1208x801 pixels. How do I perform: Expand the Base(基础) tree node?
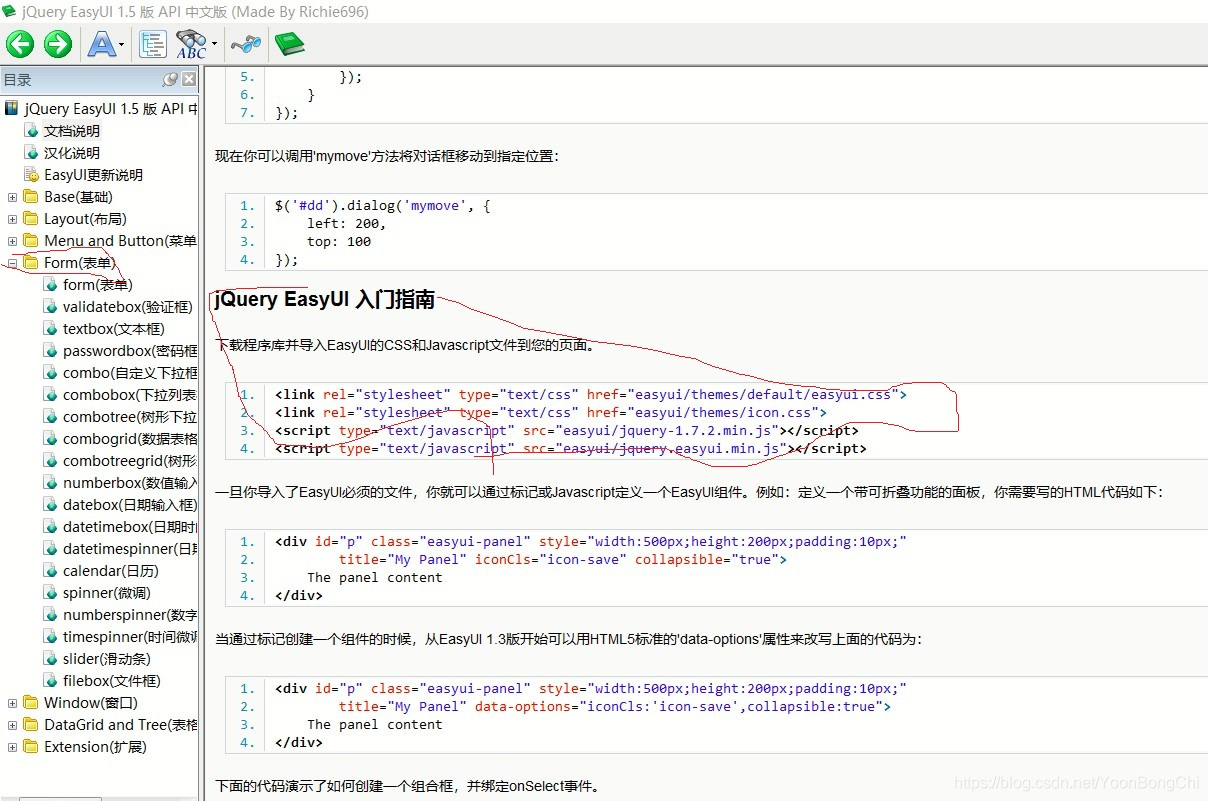coord(12,197)
